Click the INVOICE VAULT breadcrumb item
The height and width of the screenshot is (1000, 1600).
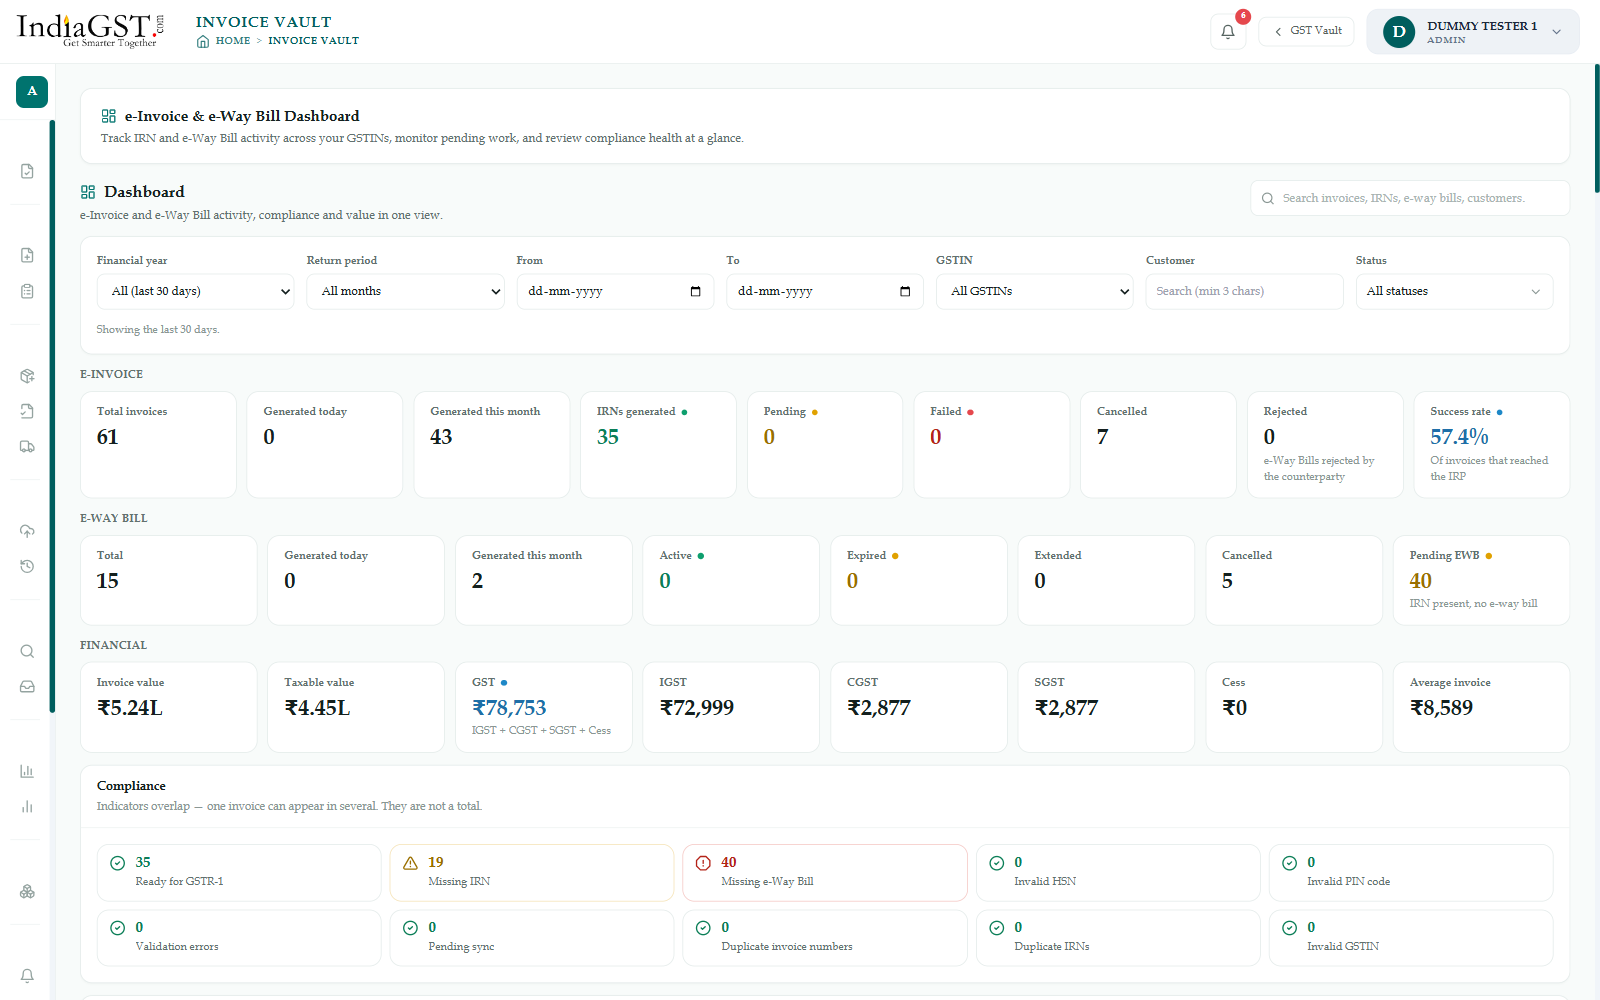pyautogui.click(x=313, y=41)
